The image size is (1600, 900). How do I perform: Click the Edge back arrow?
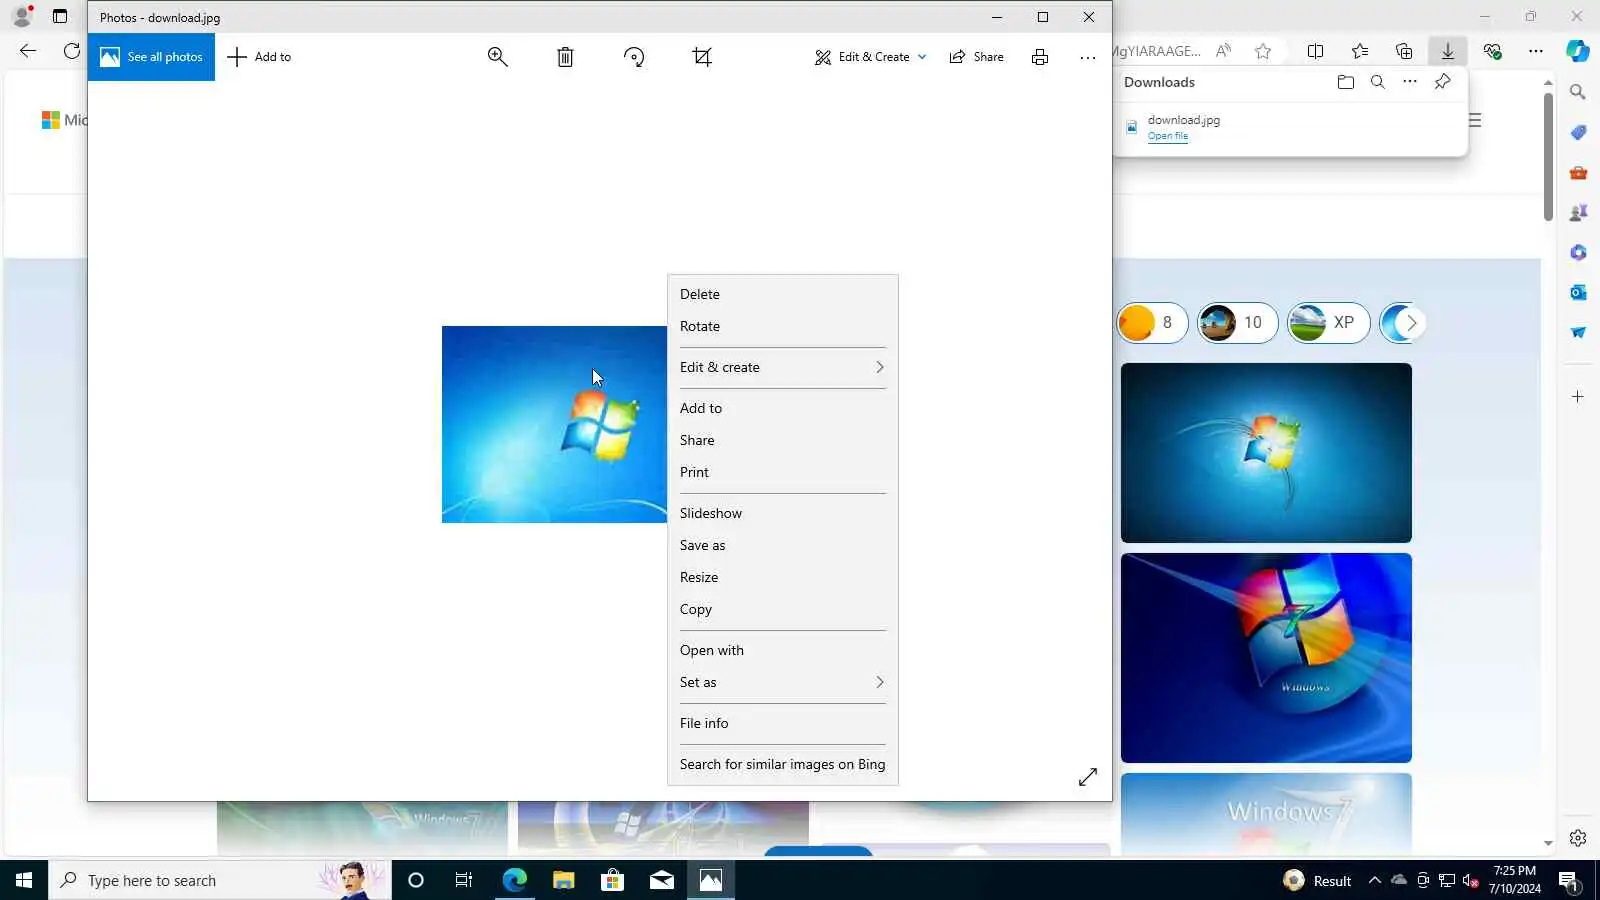point(28,51)
